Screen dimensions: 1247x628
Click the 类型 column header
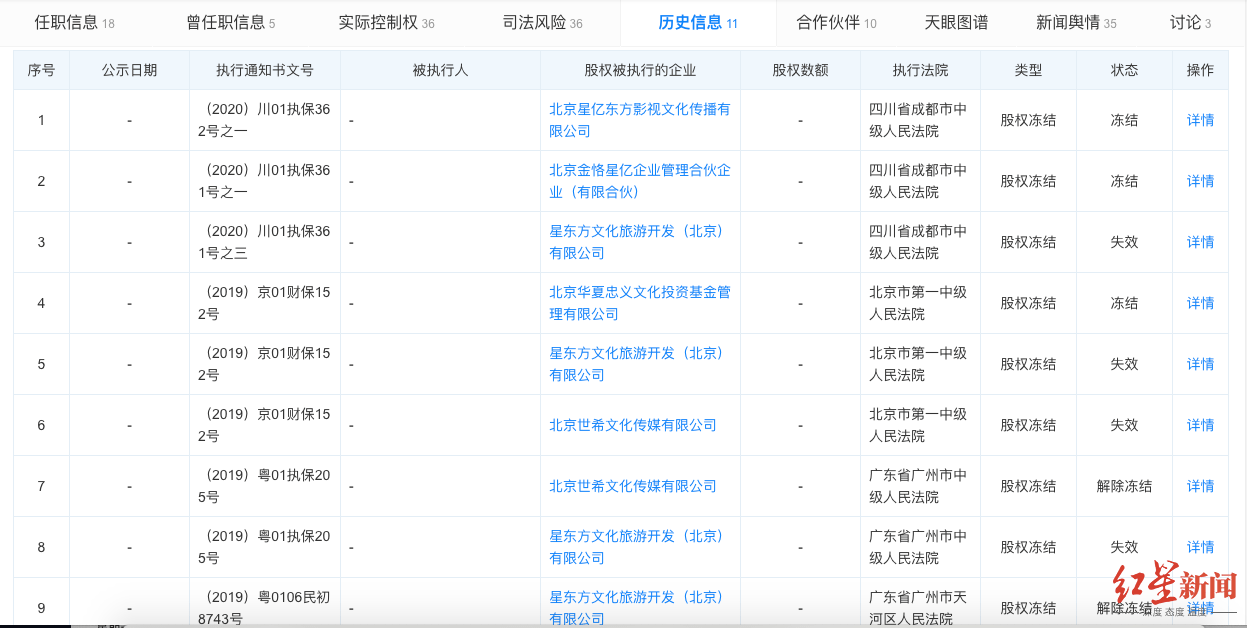click(x=1028, y=70)
